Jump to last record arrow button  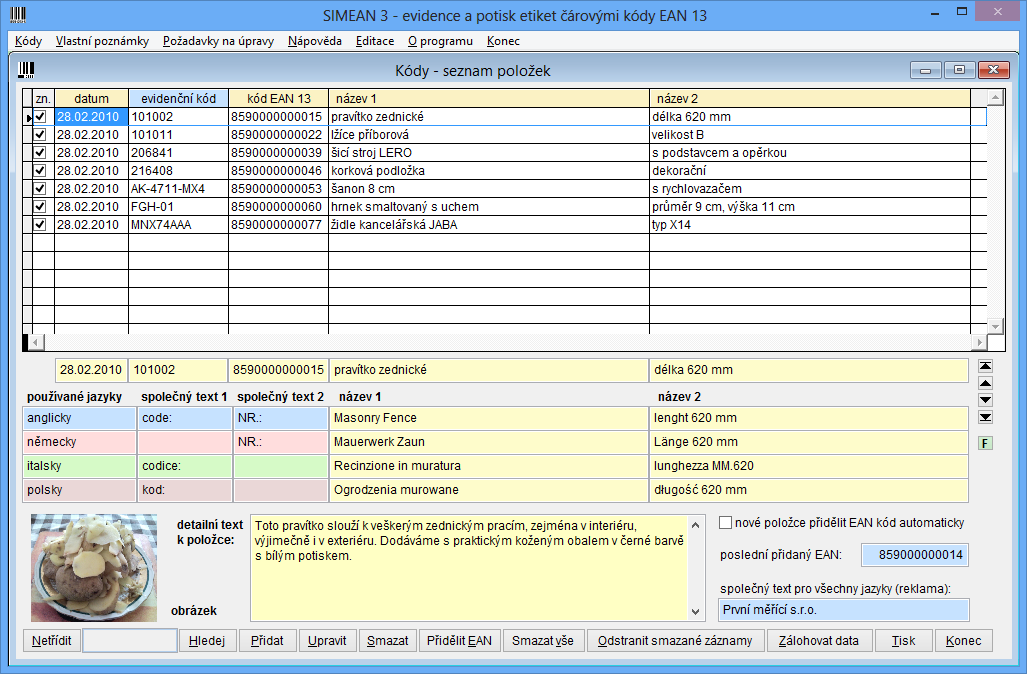coord(985,417)
